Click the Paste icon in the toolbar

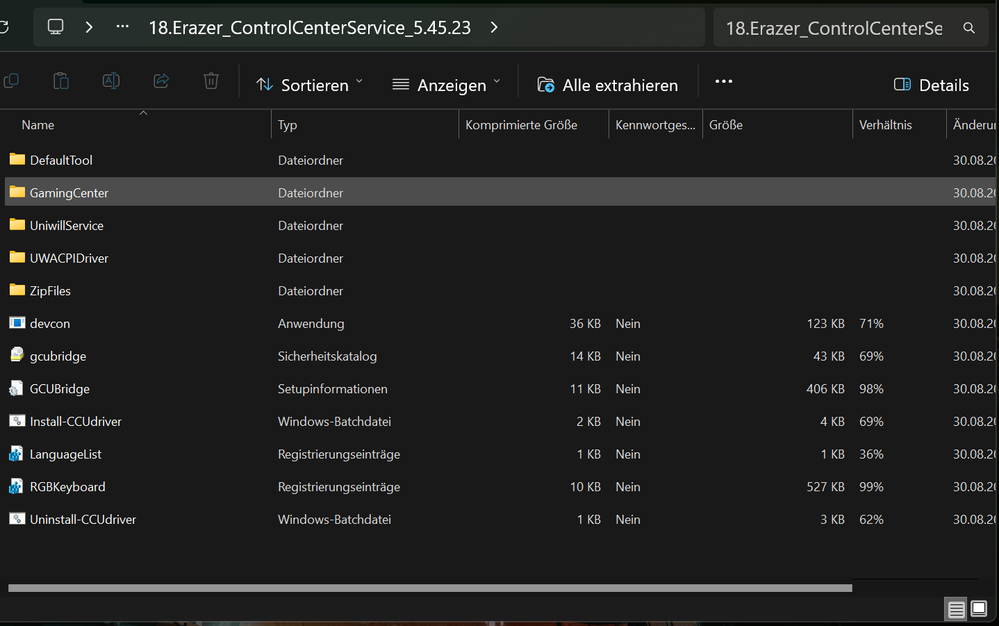click(x=60, y=81)
